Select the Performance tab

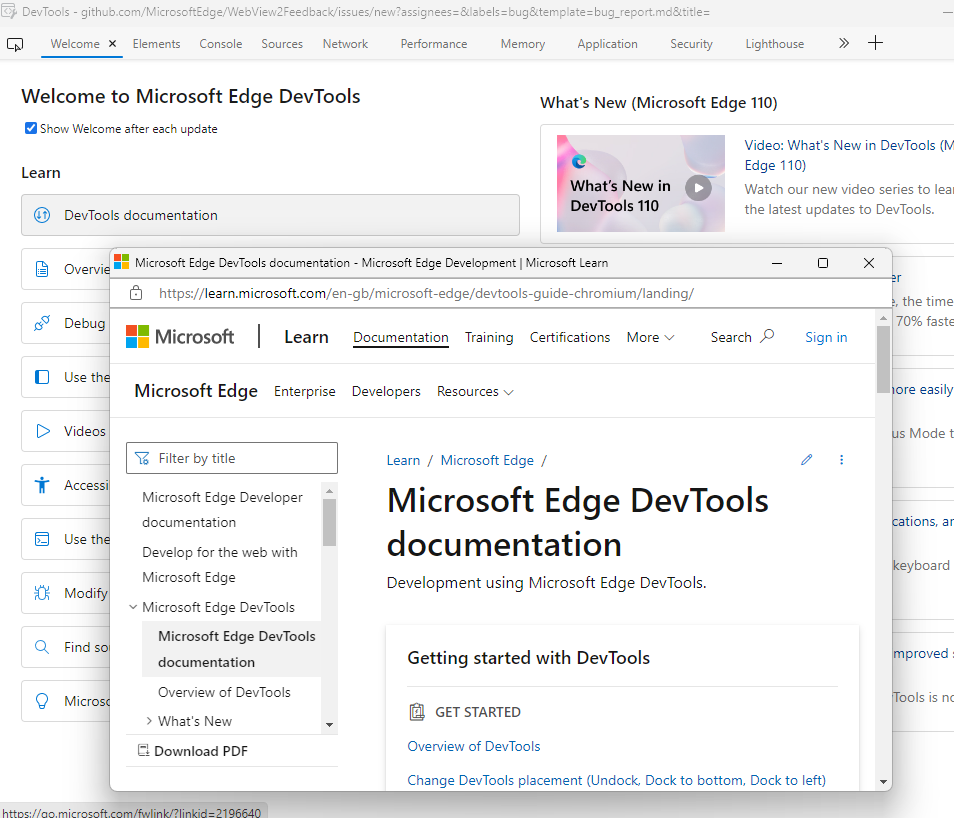tap(434, 44)
